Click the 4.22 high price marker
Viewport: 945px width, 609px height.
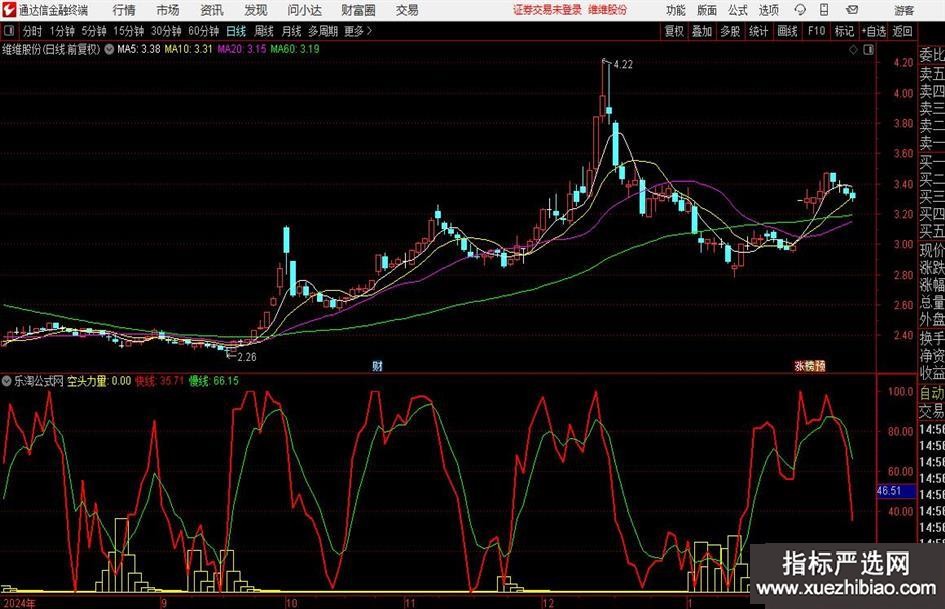[x=623, y=65]
